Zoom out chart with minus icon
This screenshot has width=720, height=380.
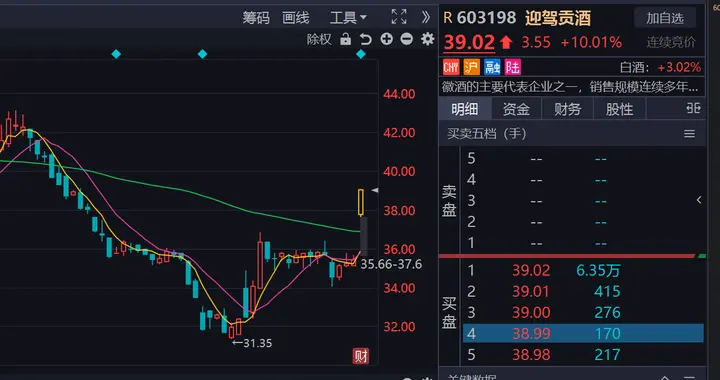[407, 39]
